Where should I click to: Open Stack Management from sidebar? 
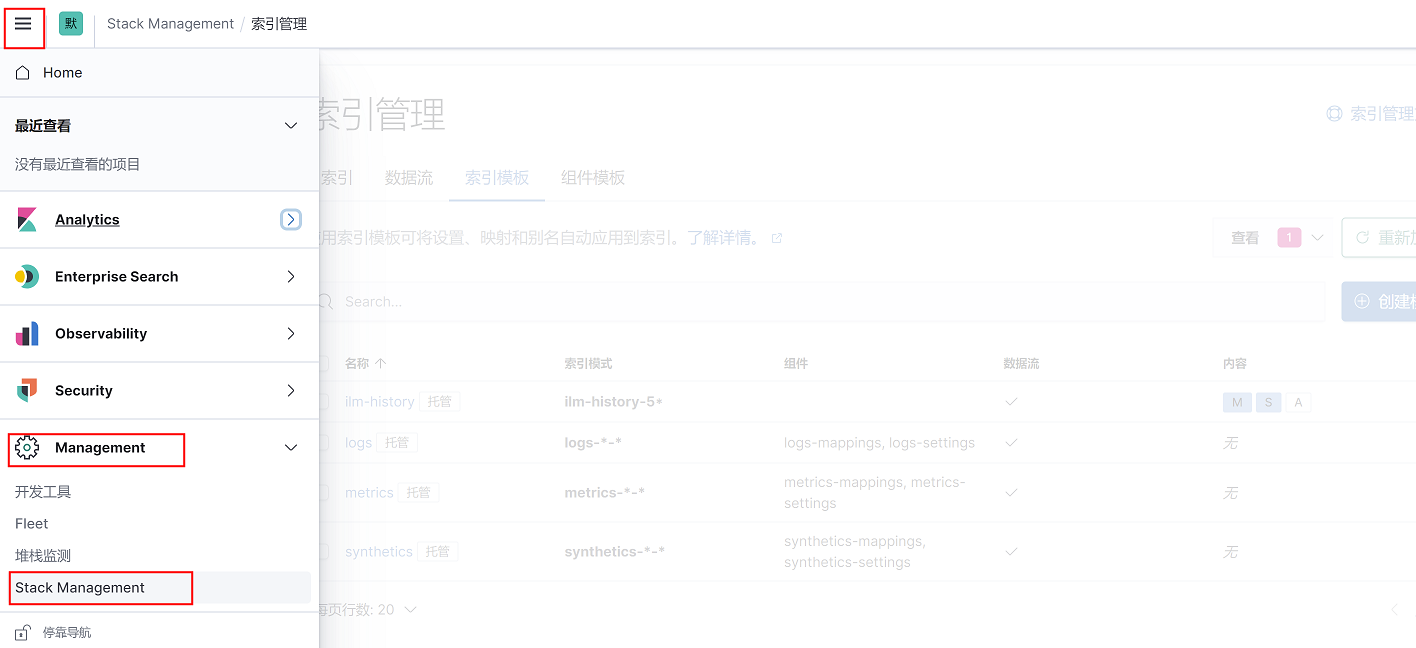[80, 588]
